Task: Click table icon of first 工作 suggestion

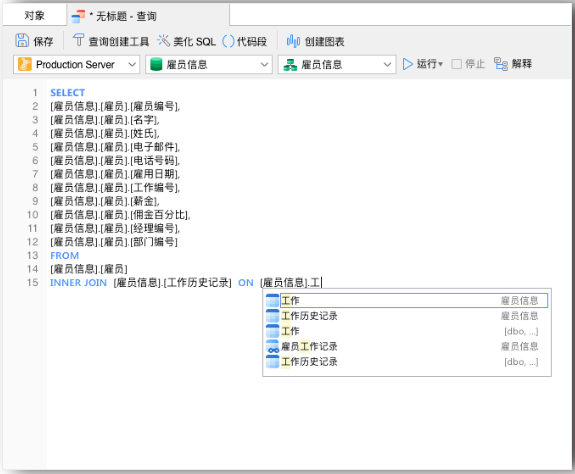Action: 272,301
